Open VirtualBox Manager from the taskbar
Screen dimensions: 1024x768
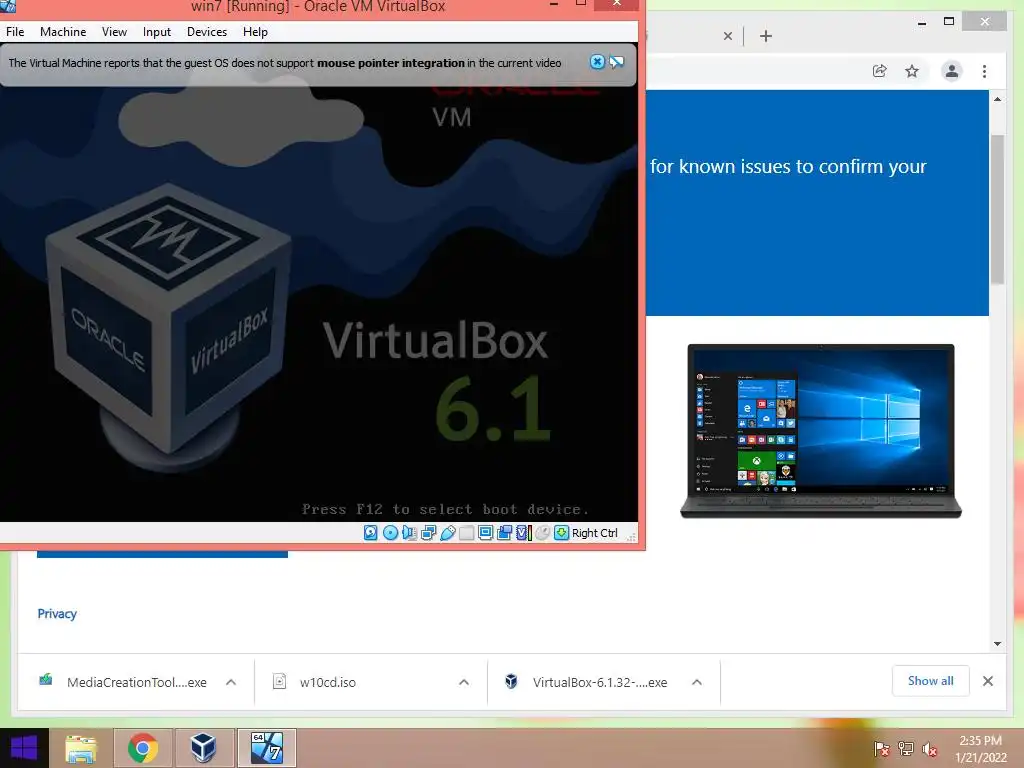point(203,748)
